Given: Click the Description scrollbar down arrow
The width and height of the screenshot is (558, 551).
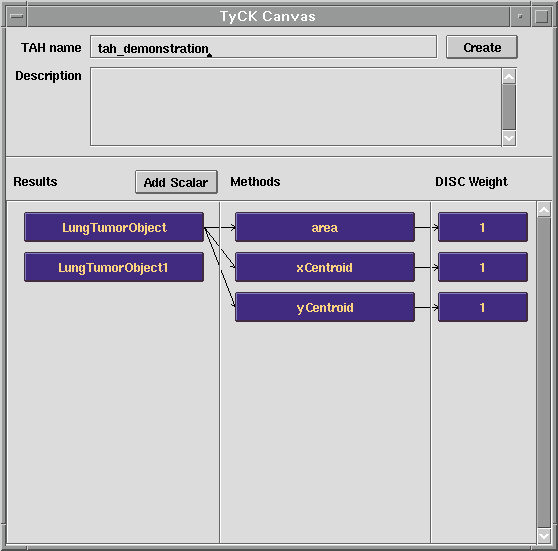Looking at the screenshot, I should [x=509, y=138].
